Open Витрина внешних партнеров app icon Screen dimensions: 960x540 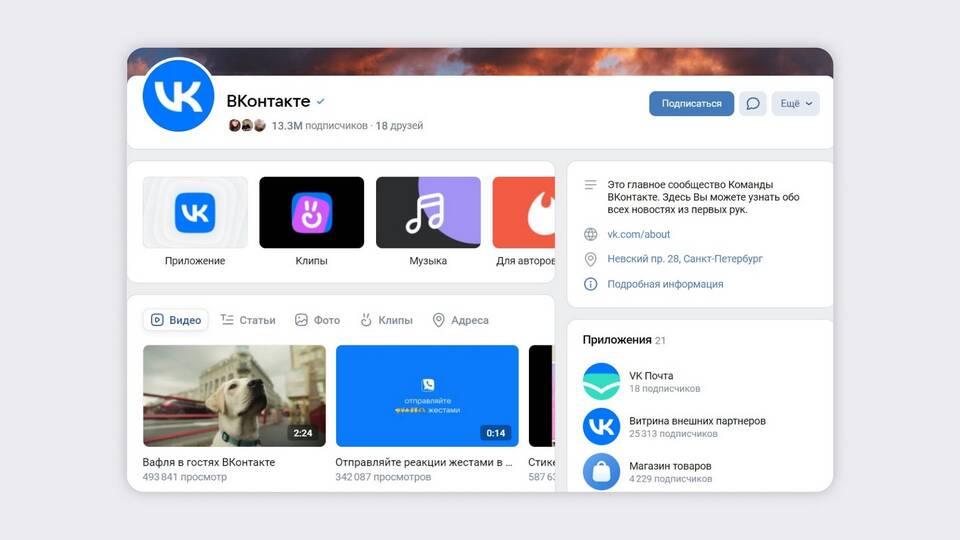coord(601,427)
